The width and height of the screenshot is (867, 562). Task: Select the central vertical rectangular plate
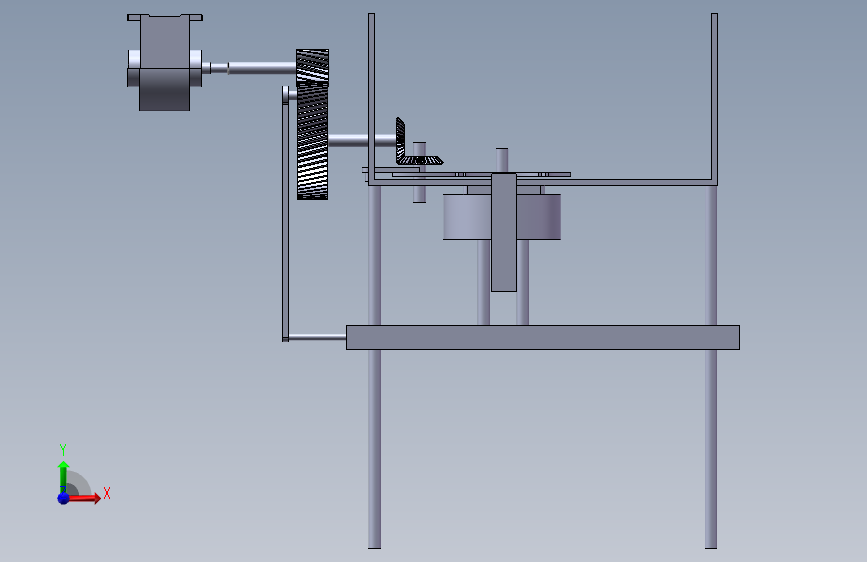[504, 232]
